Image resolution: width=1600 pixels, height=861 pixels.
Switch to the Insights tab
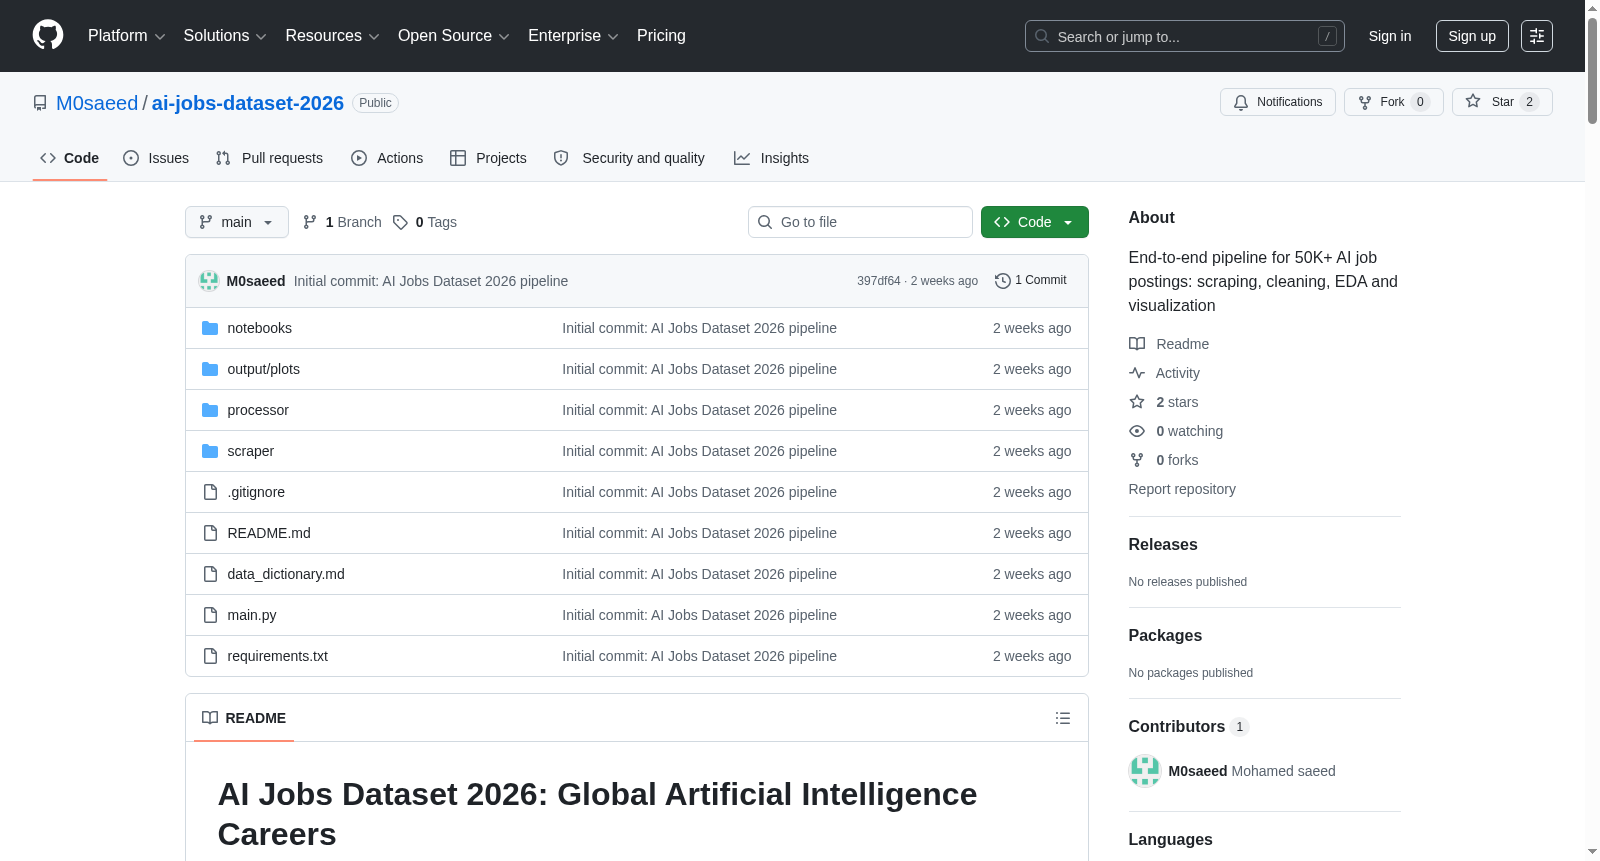click(771, 158)
